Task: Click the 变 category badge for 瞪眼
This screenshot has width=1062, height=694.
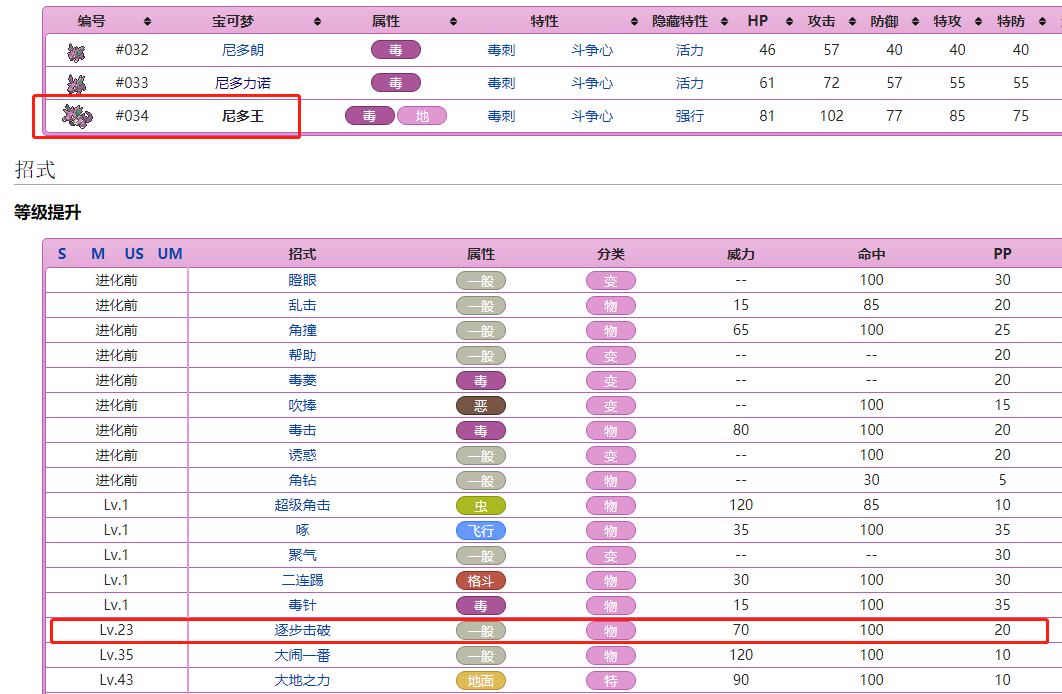Action: (611, 280)
